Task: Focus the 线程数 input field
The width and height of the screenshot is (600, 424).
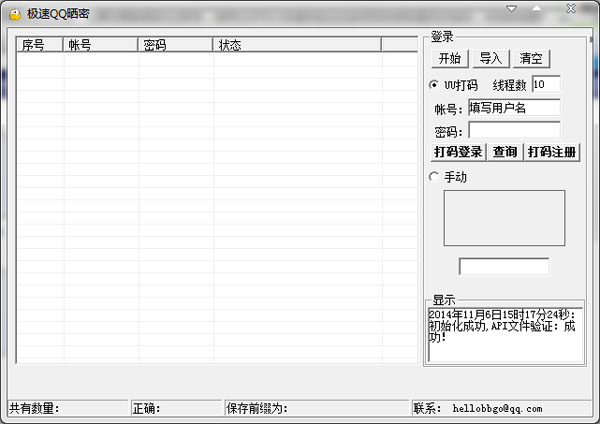Action: 546,85
